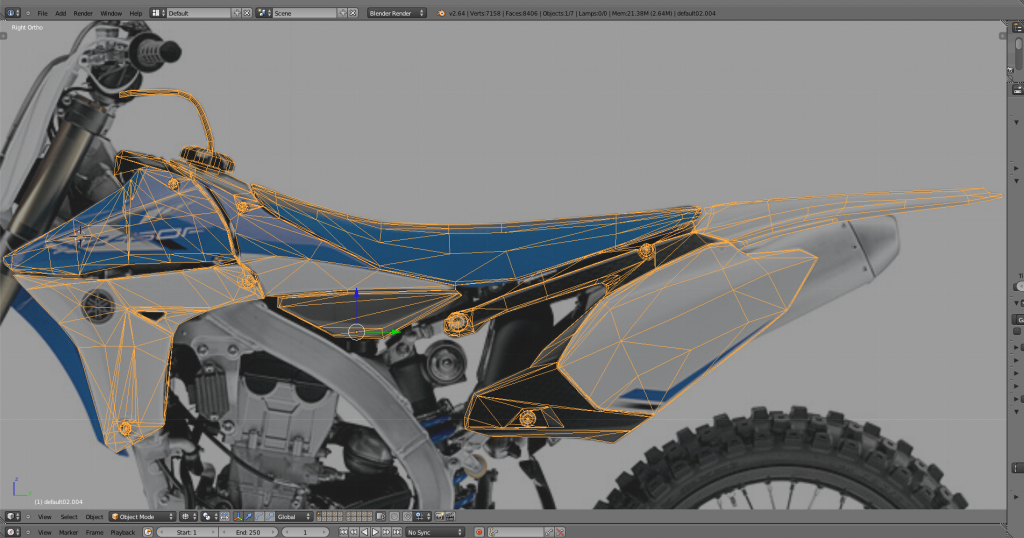Open the No Sync dropdown
Screen dimensions: 1024x538
coord(434,532)
